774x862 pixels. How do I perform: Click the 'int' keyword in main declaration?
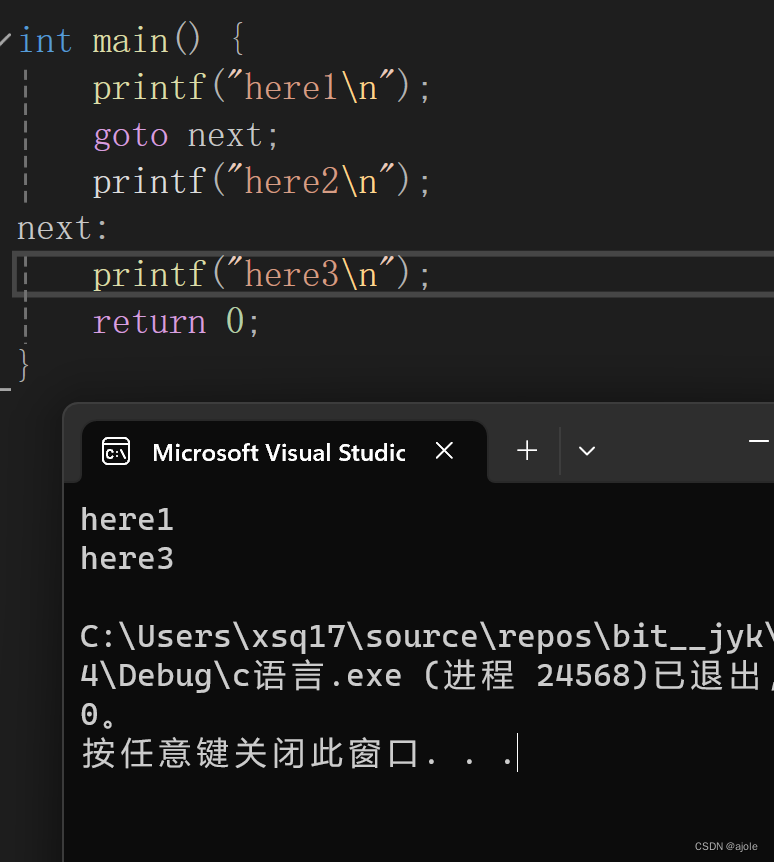(x=45, y=41)
